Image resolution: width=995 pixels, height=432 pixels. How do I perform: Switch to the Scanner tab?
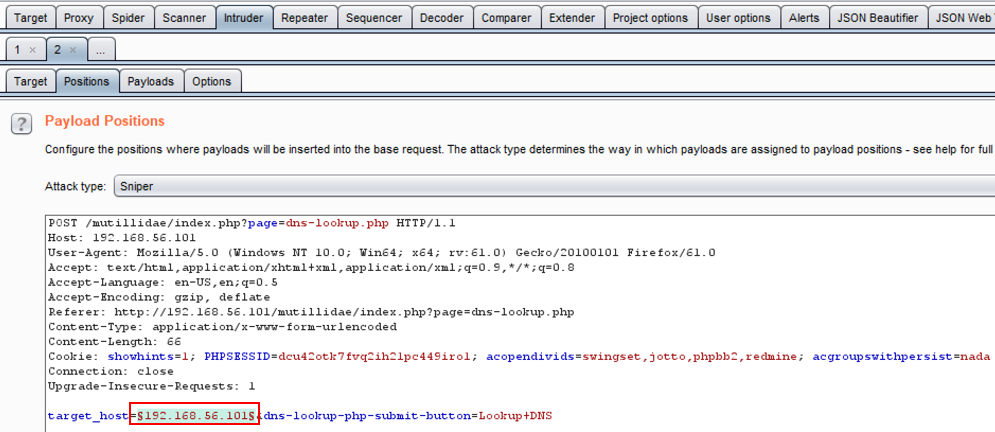pyautogui.click(x=184, y=18)
